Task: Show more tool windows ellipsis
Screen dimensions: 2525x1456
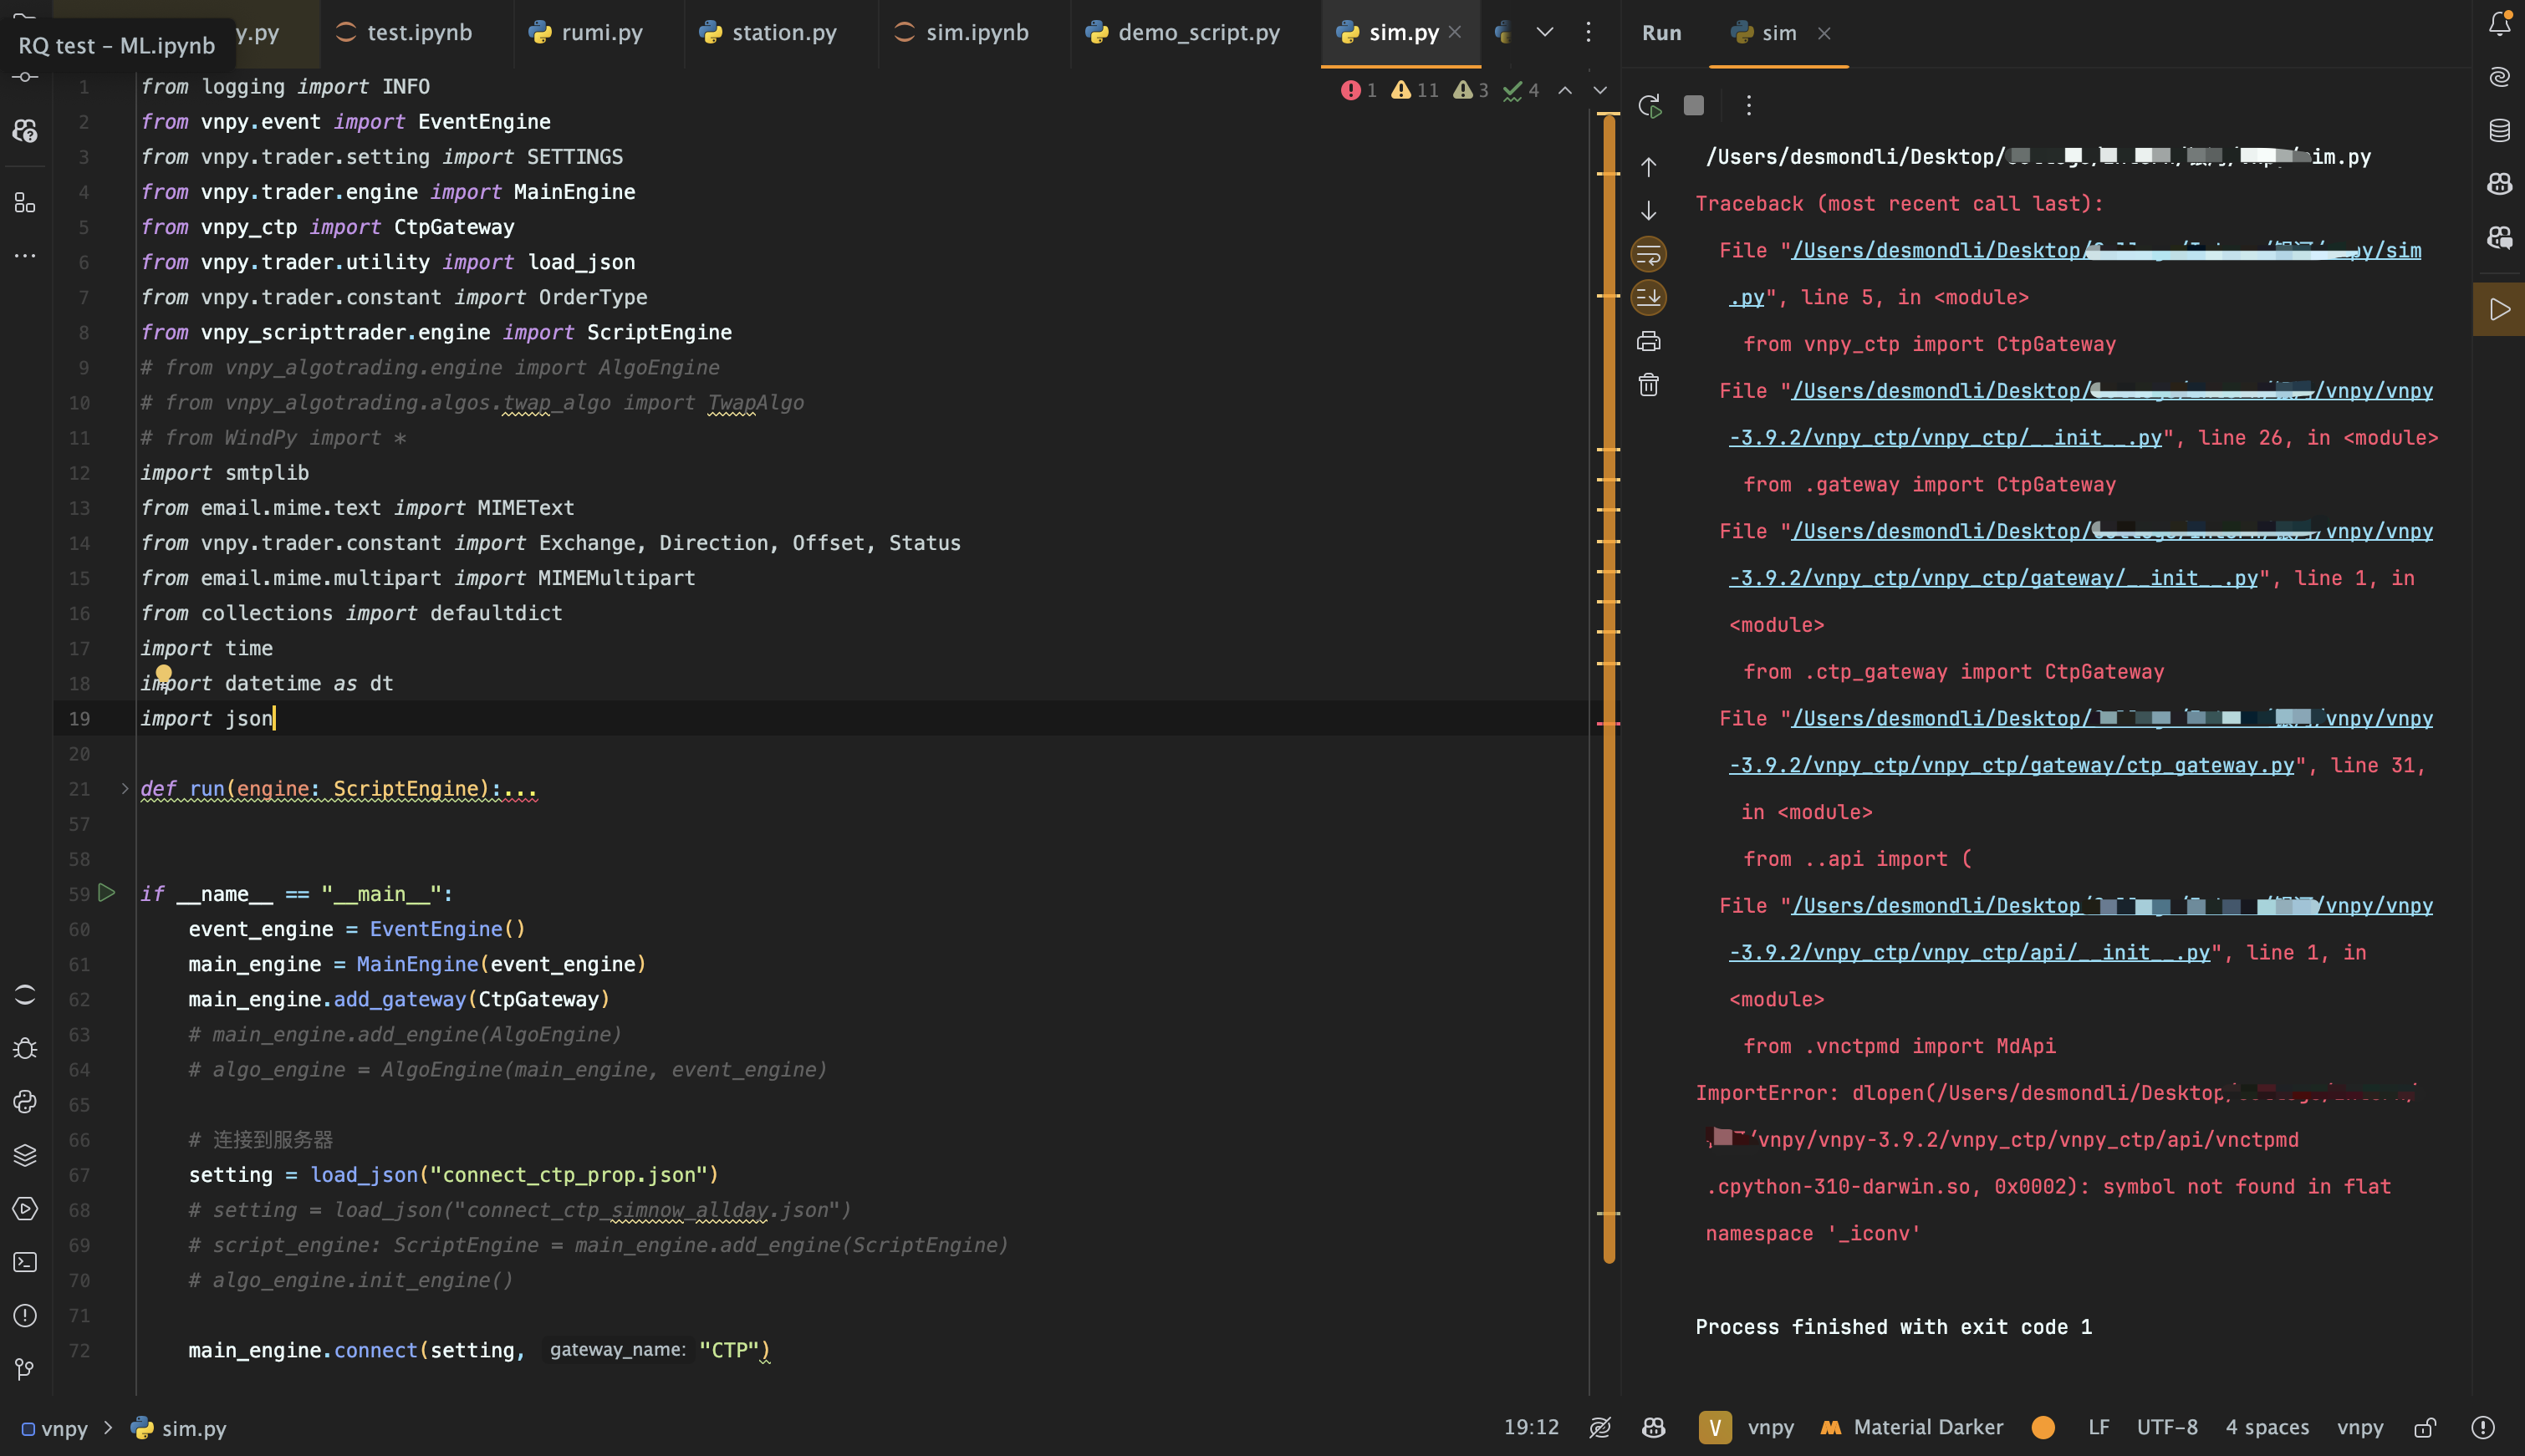Action: pyautogui.click(x=25, y=256)
